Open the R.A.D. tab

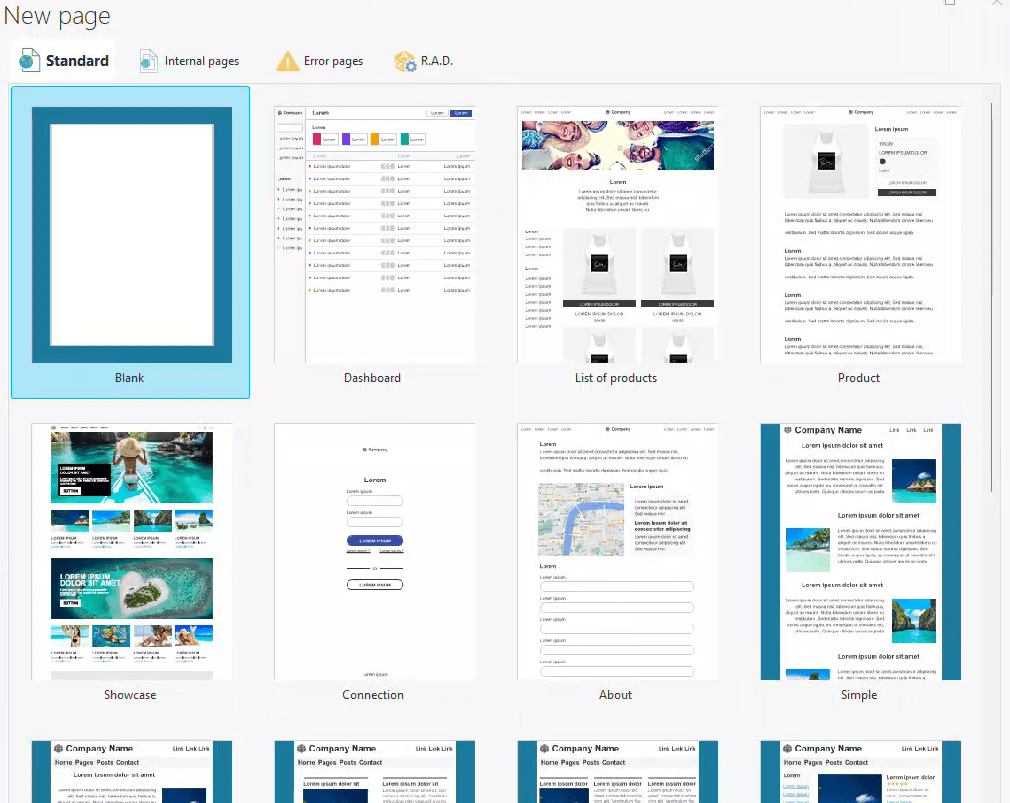[x=436, y=61]
